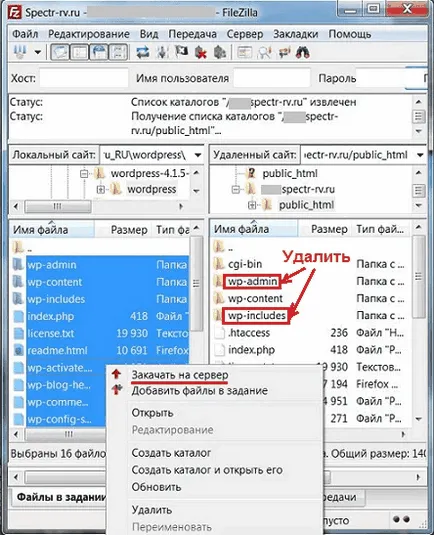The image size is (434, 535).
Task: Select remote cgi-bin folder
Action: pos(245,264)
